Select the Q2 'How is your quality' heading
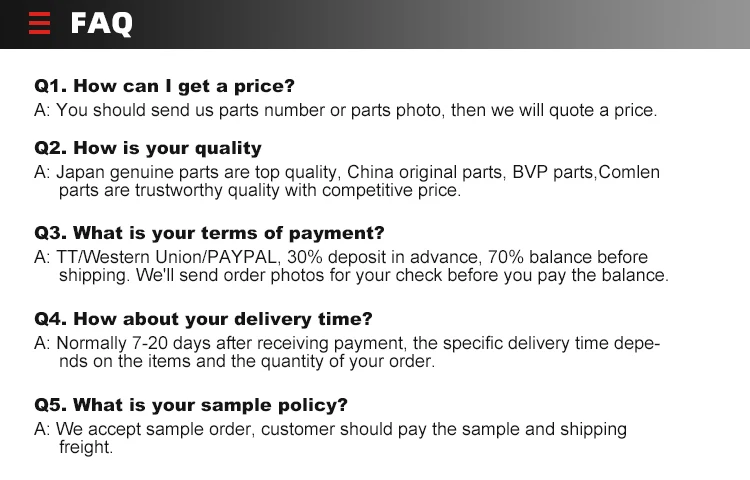The height and width of the screenshot is (480, 750). [x=148, y=148]
